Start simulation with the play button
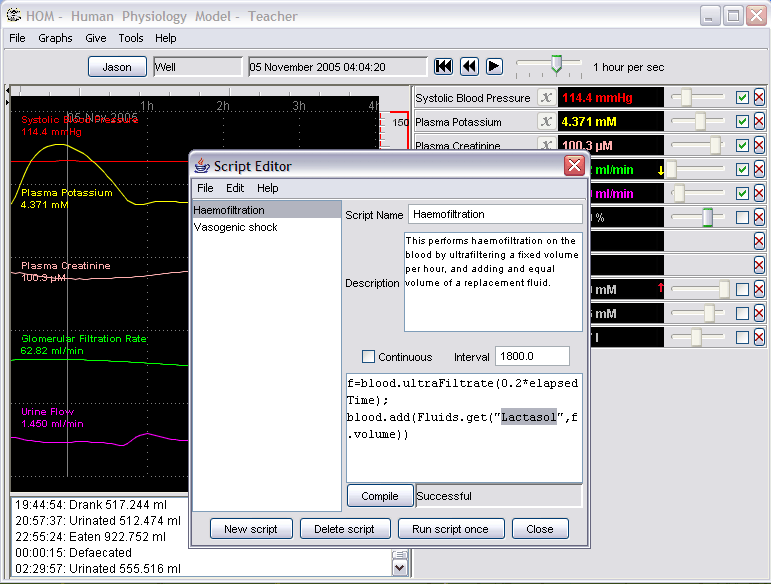Screen dimensions: 771x584 click(x=494, y=67)
